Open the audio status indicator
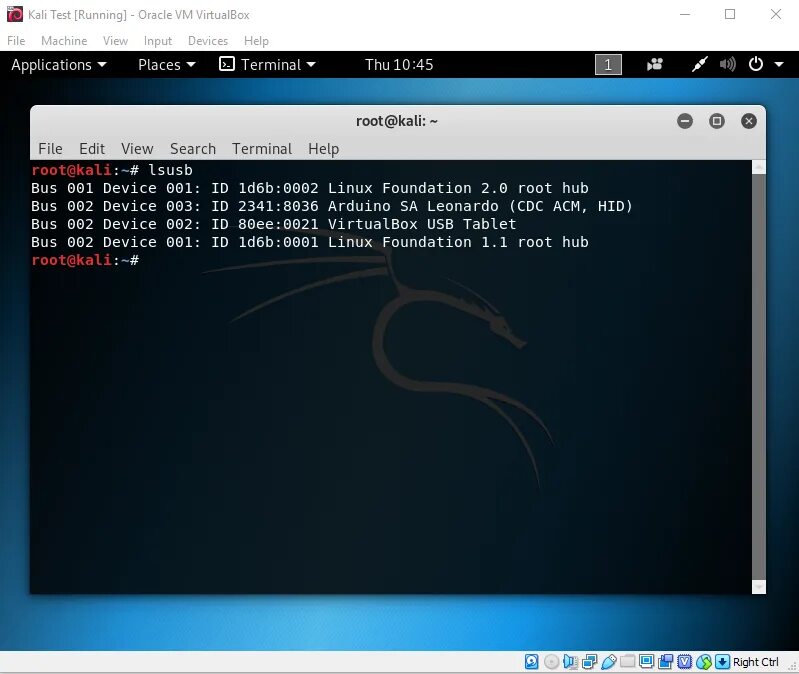This screenshot has height=674, width=799. click(570, 662)
